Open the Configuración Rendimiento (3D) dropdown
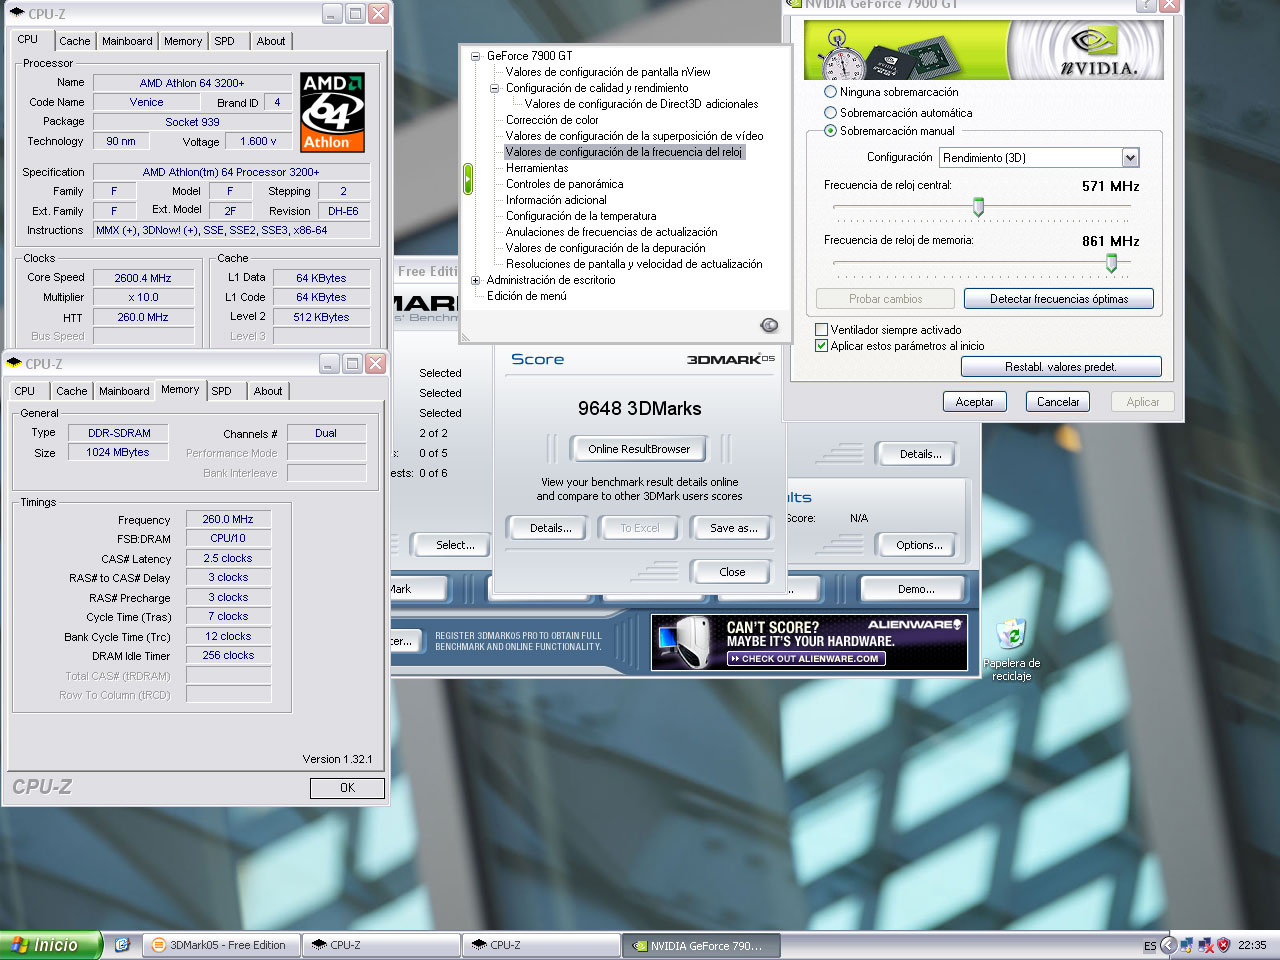Viewport: 1280px width, 960px height. click(x=1039, y=158)
